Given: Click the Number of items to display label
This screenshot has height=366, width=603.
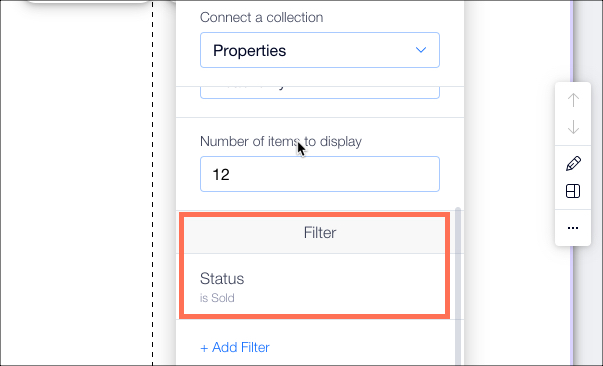Looking at the screenshot, I should [x=281, y=141].
